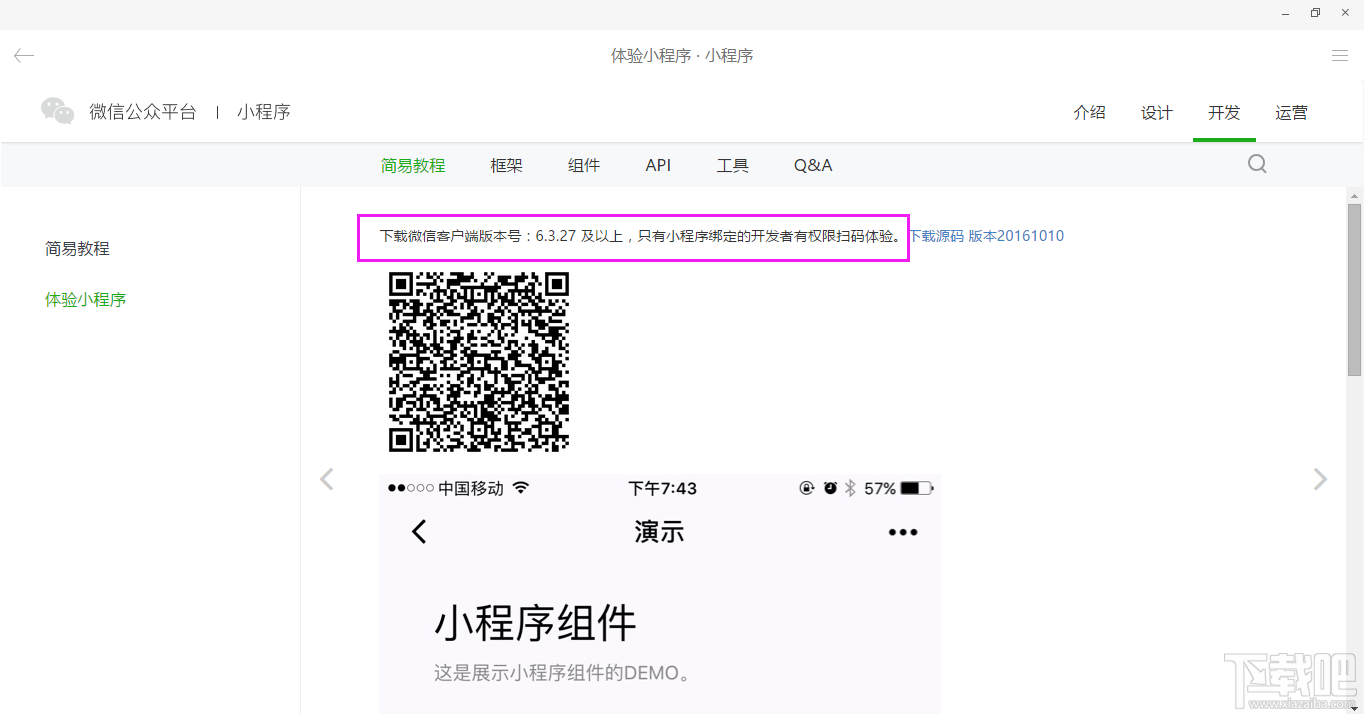The width and height of the screenshot is (1364, 714).
Task: Open the API documentation tab
Action: click(658, 165)
